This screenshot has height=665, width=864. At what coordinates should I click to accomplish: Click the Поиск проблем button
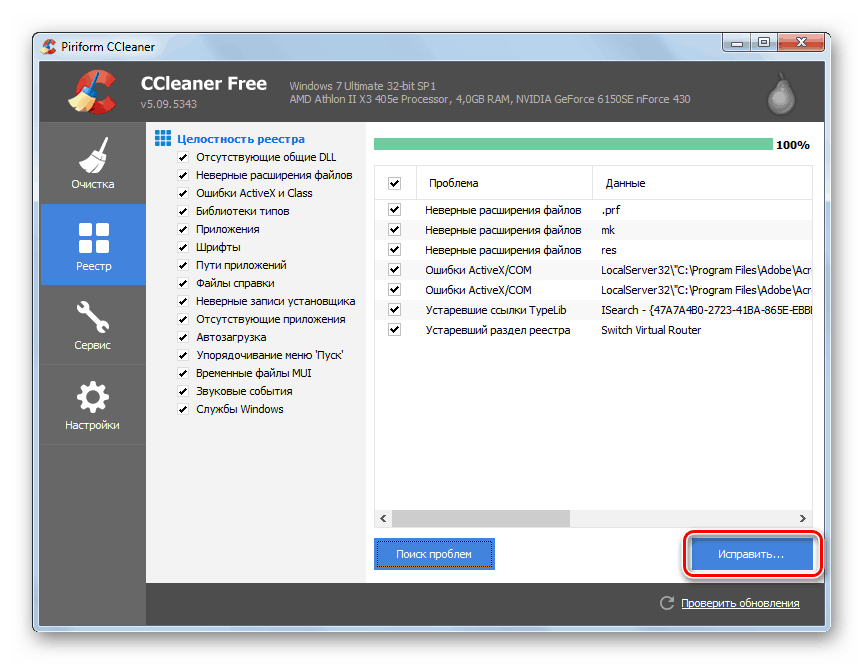pos(434,554)
